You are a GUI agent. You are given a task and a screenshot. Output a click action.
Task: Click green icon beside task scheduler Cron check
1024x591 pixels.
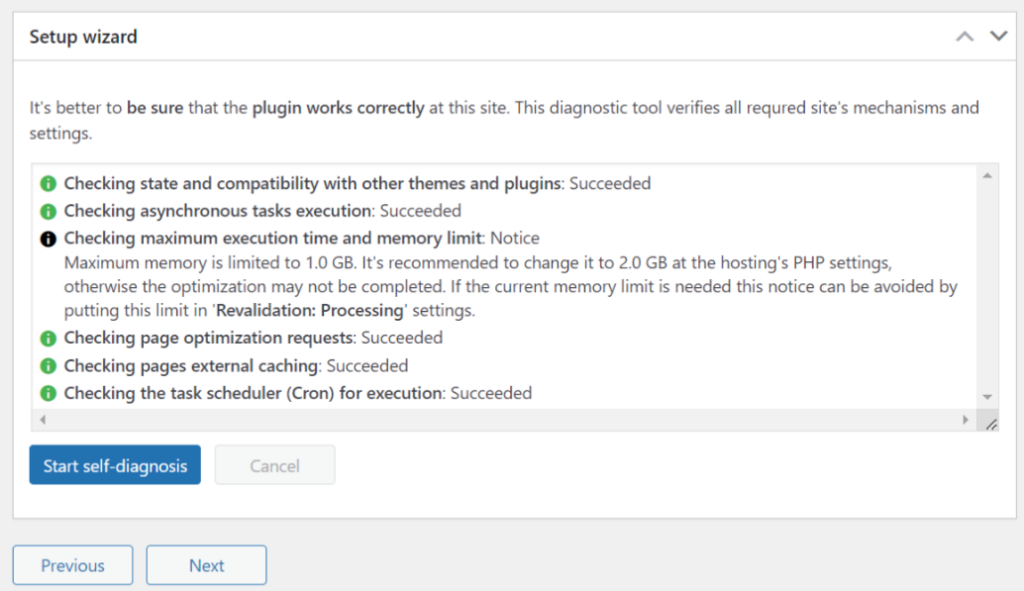pyautogui.click(x=48, y=393)
